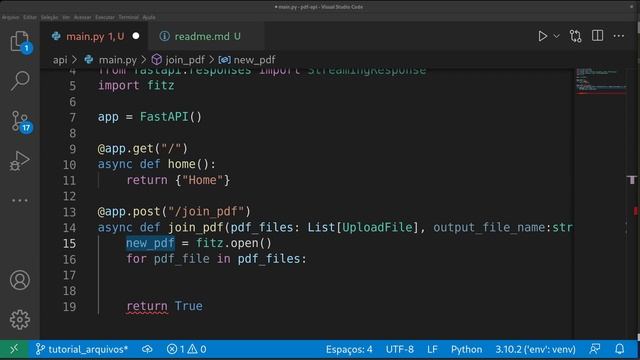
Task: Select language mode Python in status bar
Action: point(466,349)
